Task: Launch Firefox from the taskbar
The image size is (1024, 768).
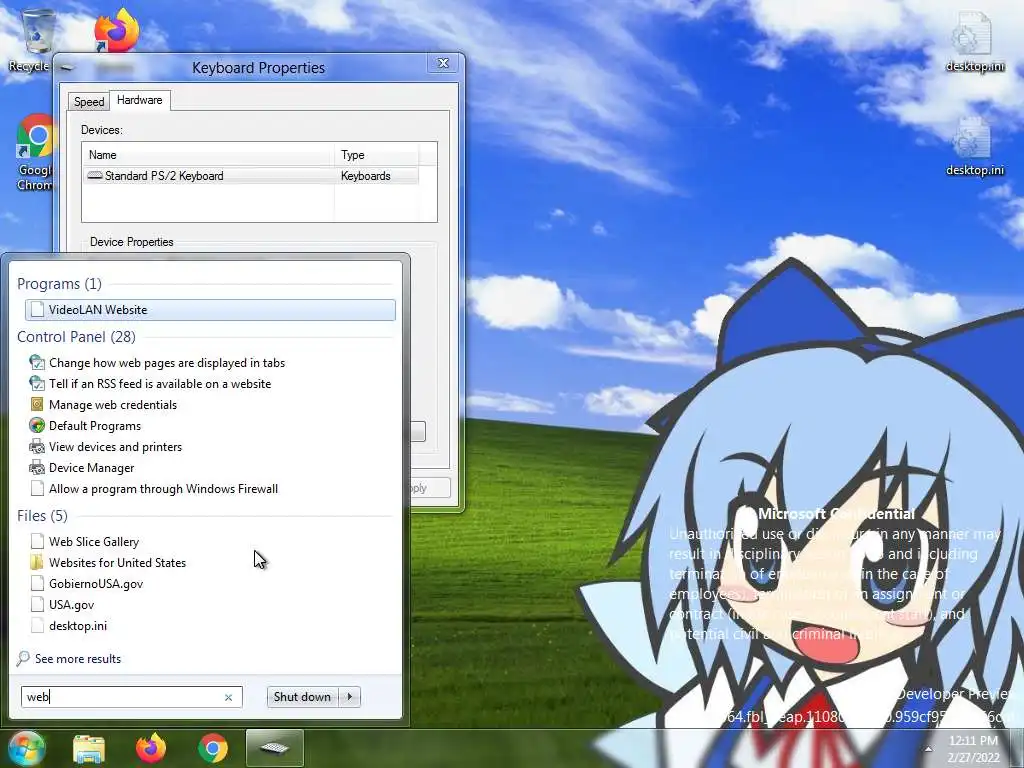Action: pos(151,748)
